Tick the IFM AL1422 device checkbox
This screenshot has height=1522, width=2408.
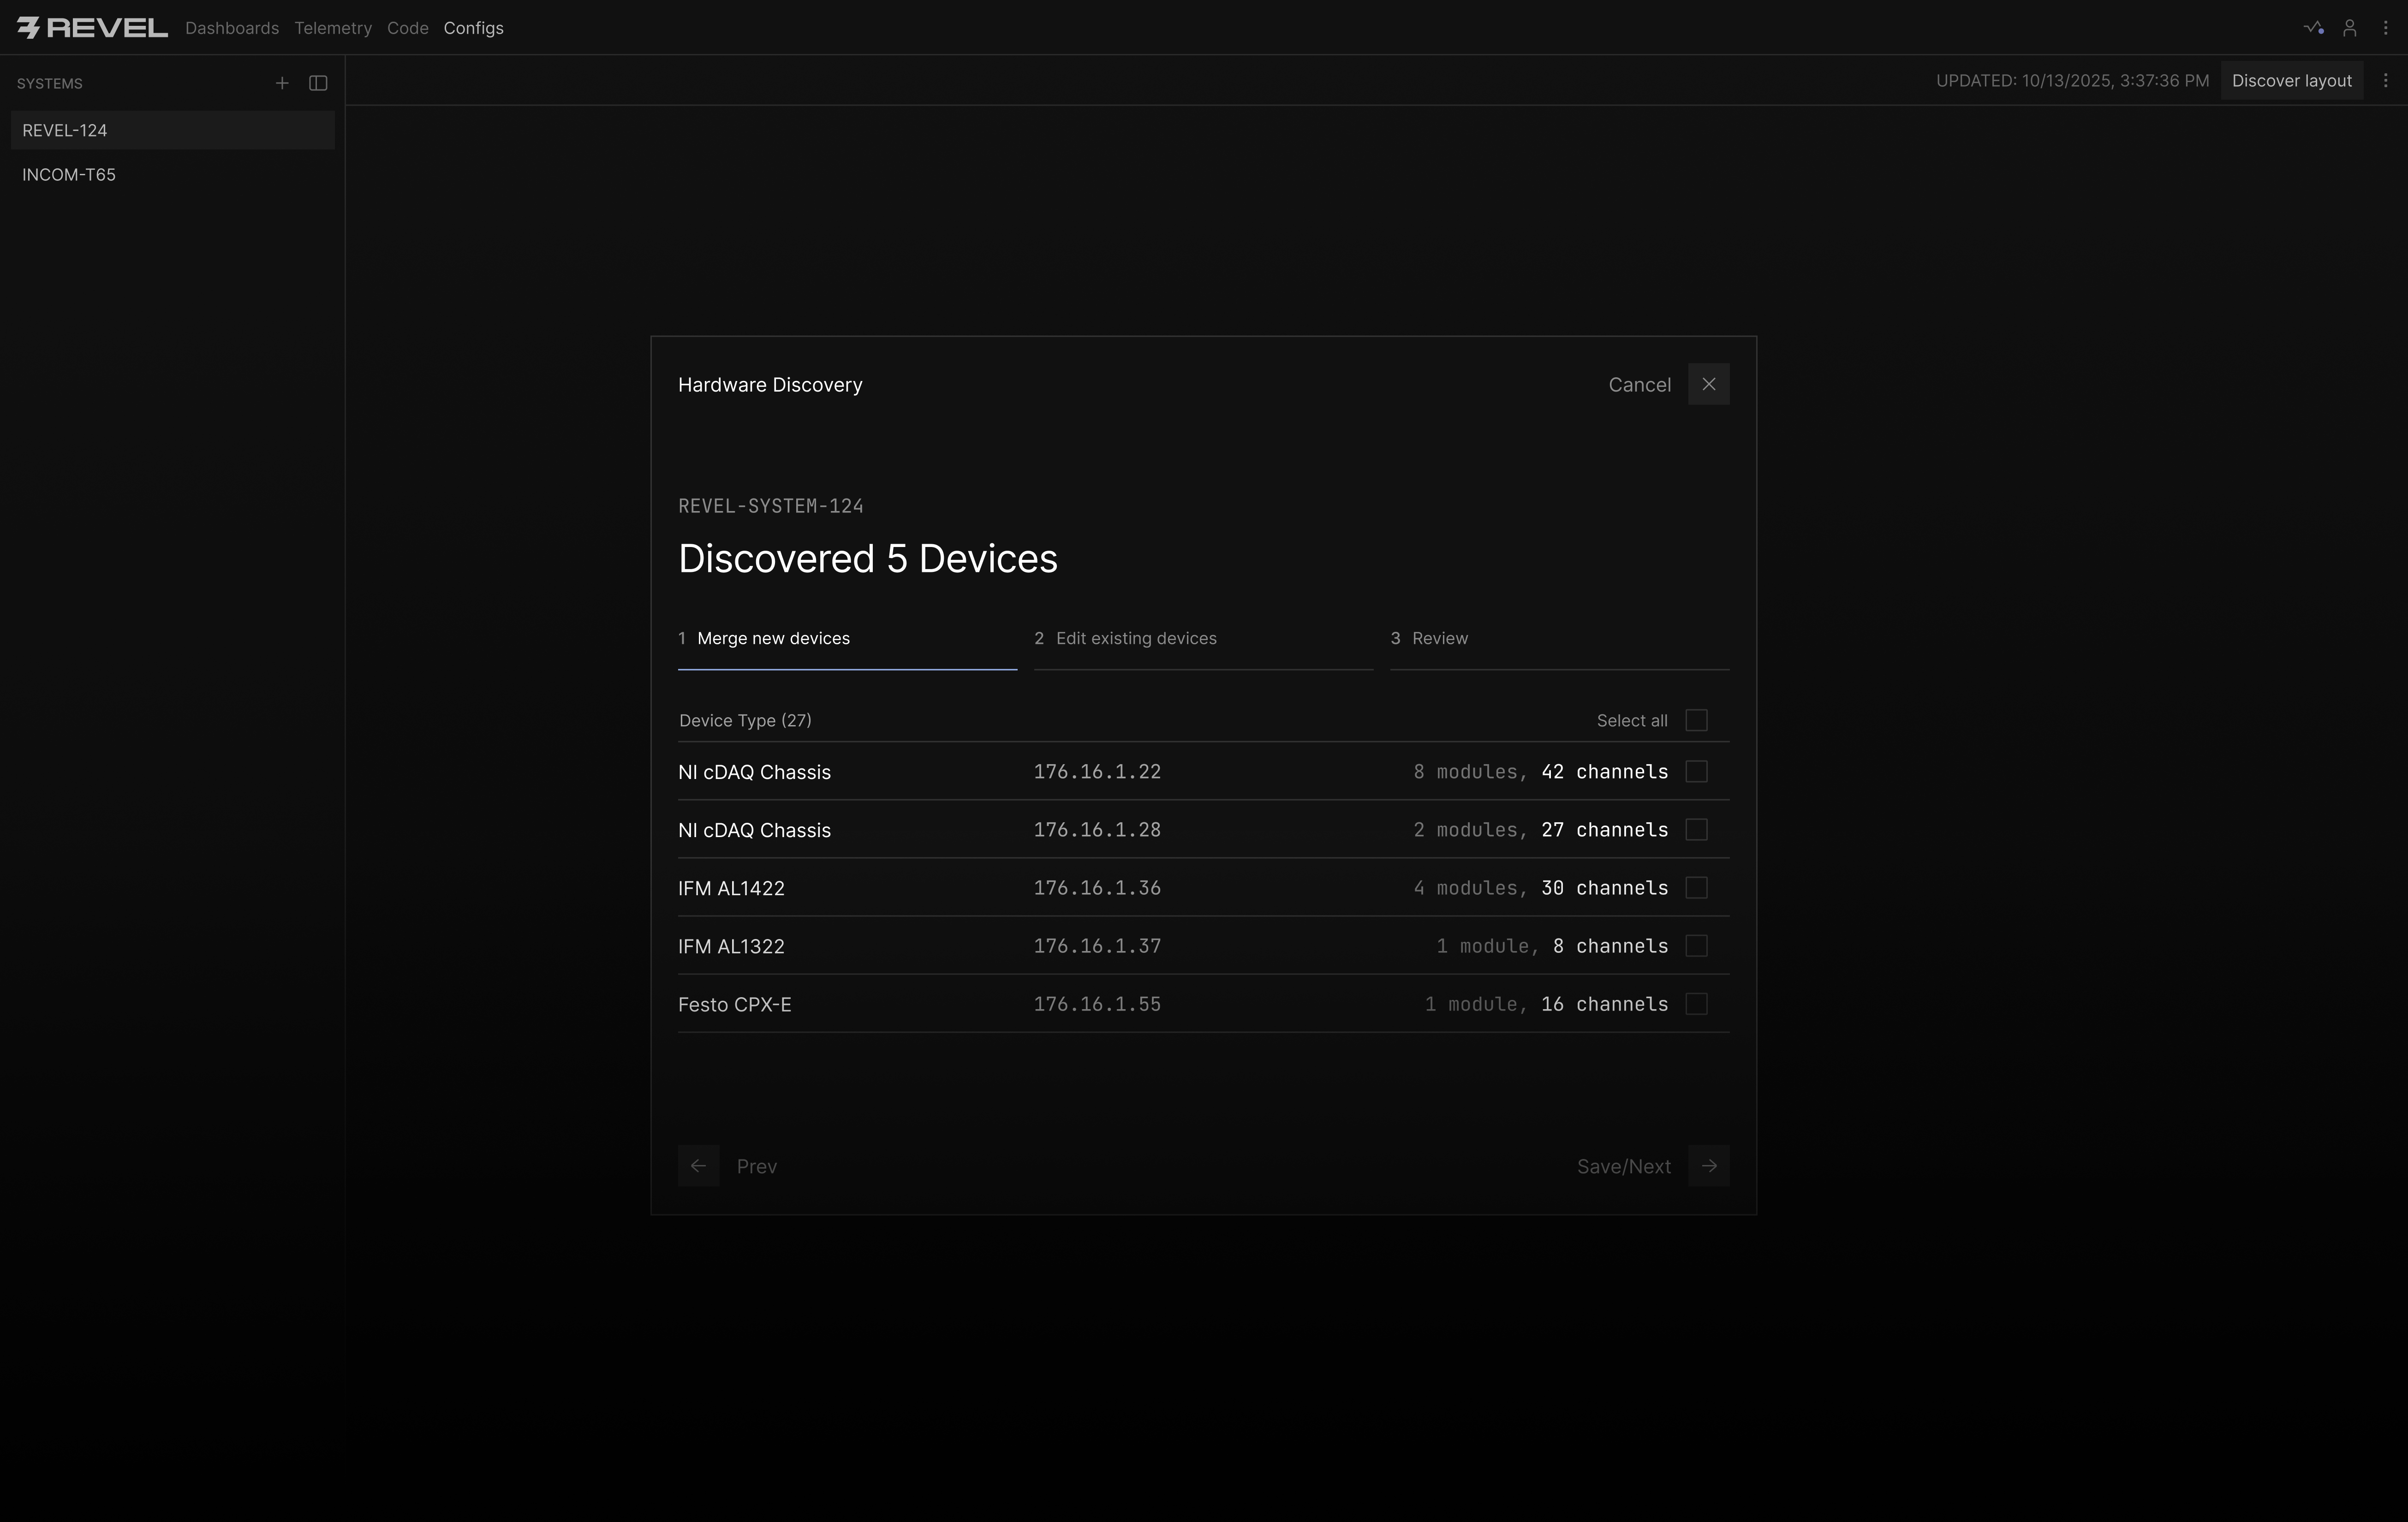click(x=1696, y=888)
